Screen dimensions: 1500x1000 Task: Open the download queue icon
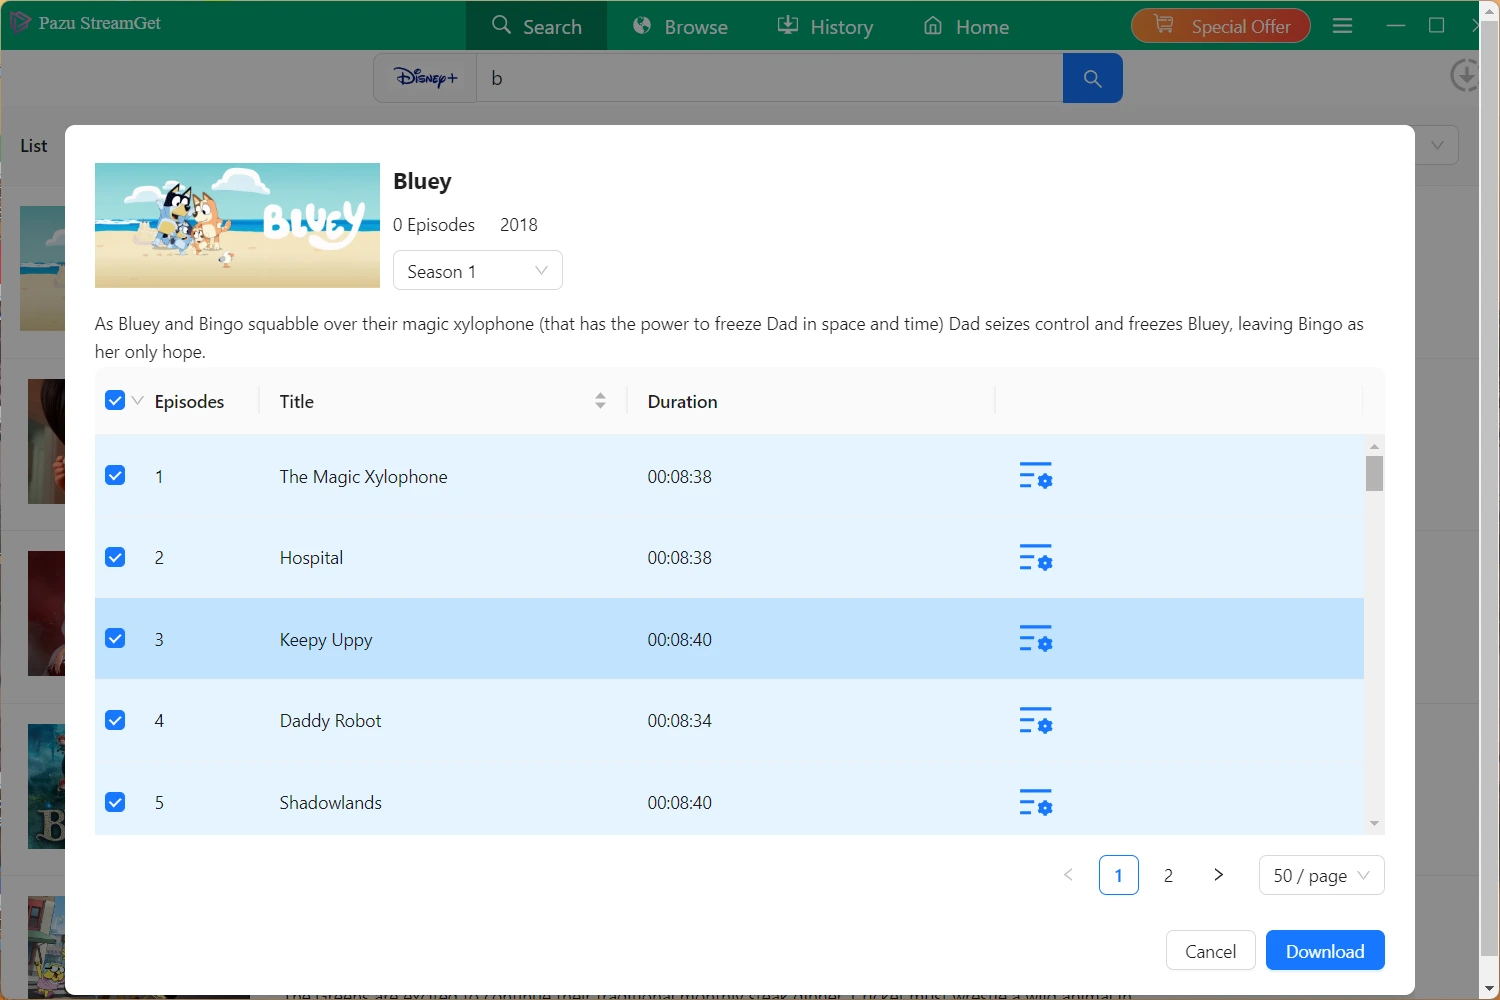coord(1464,75)
